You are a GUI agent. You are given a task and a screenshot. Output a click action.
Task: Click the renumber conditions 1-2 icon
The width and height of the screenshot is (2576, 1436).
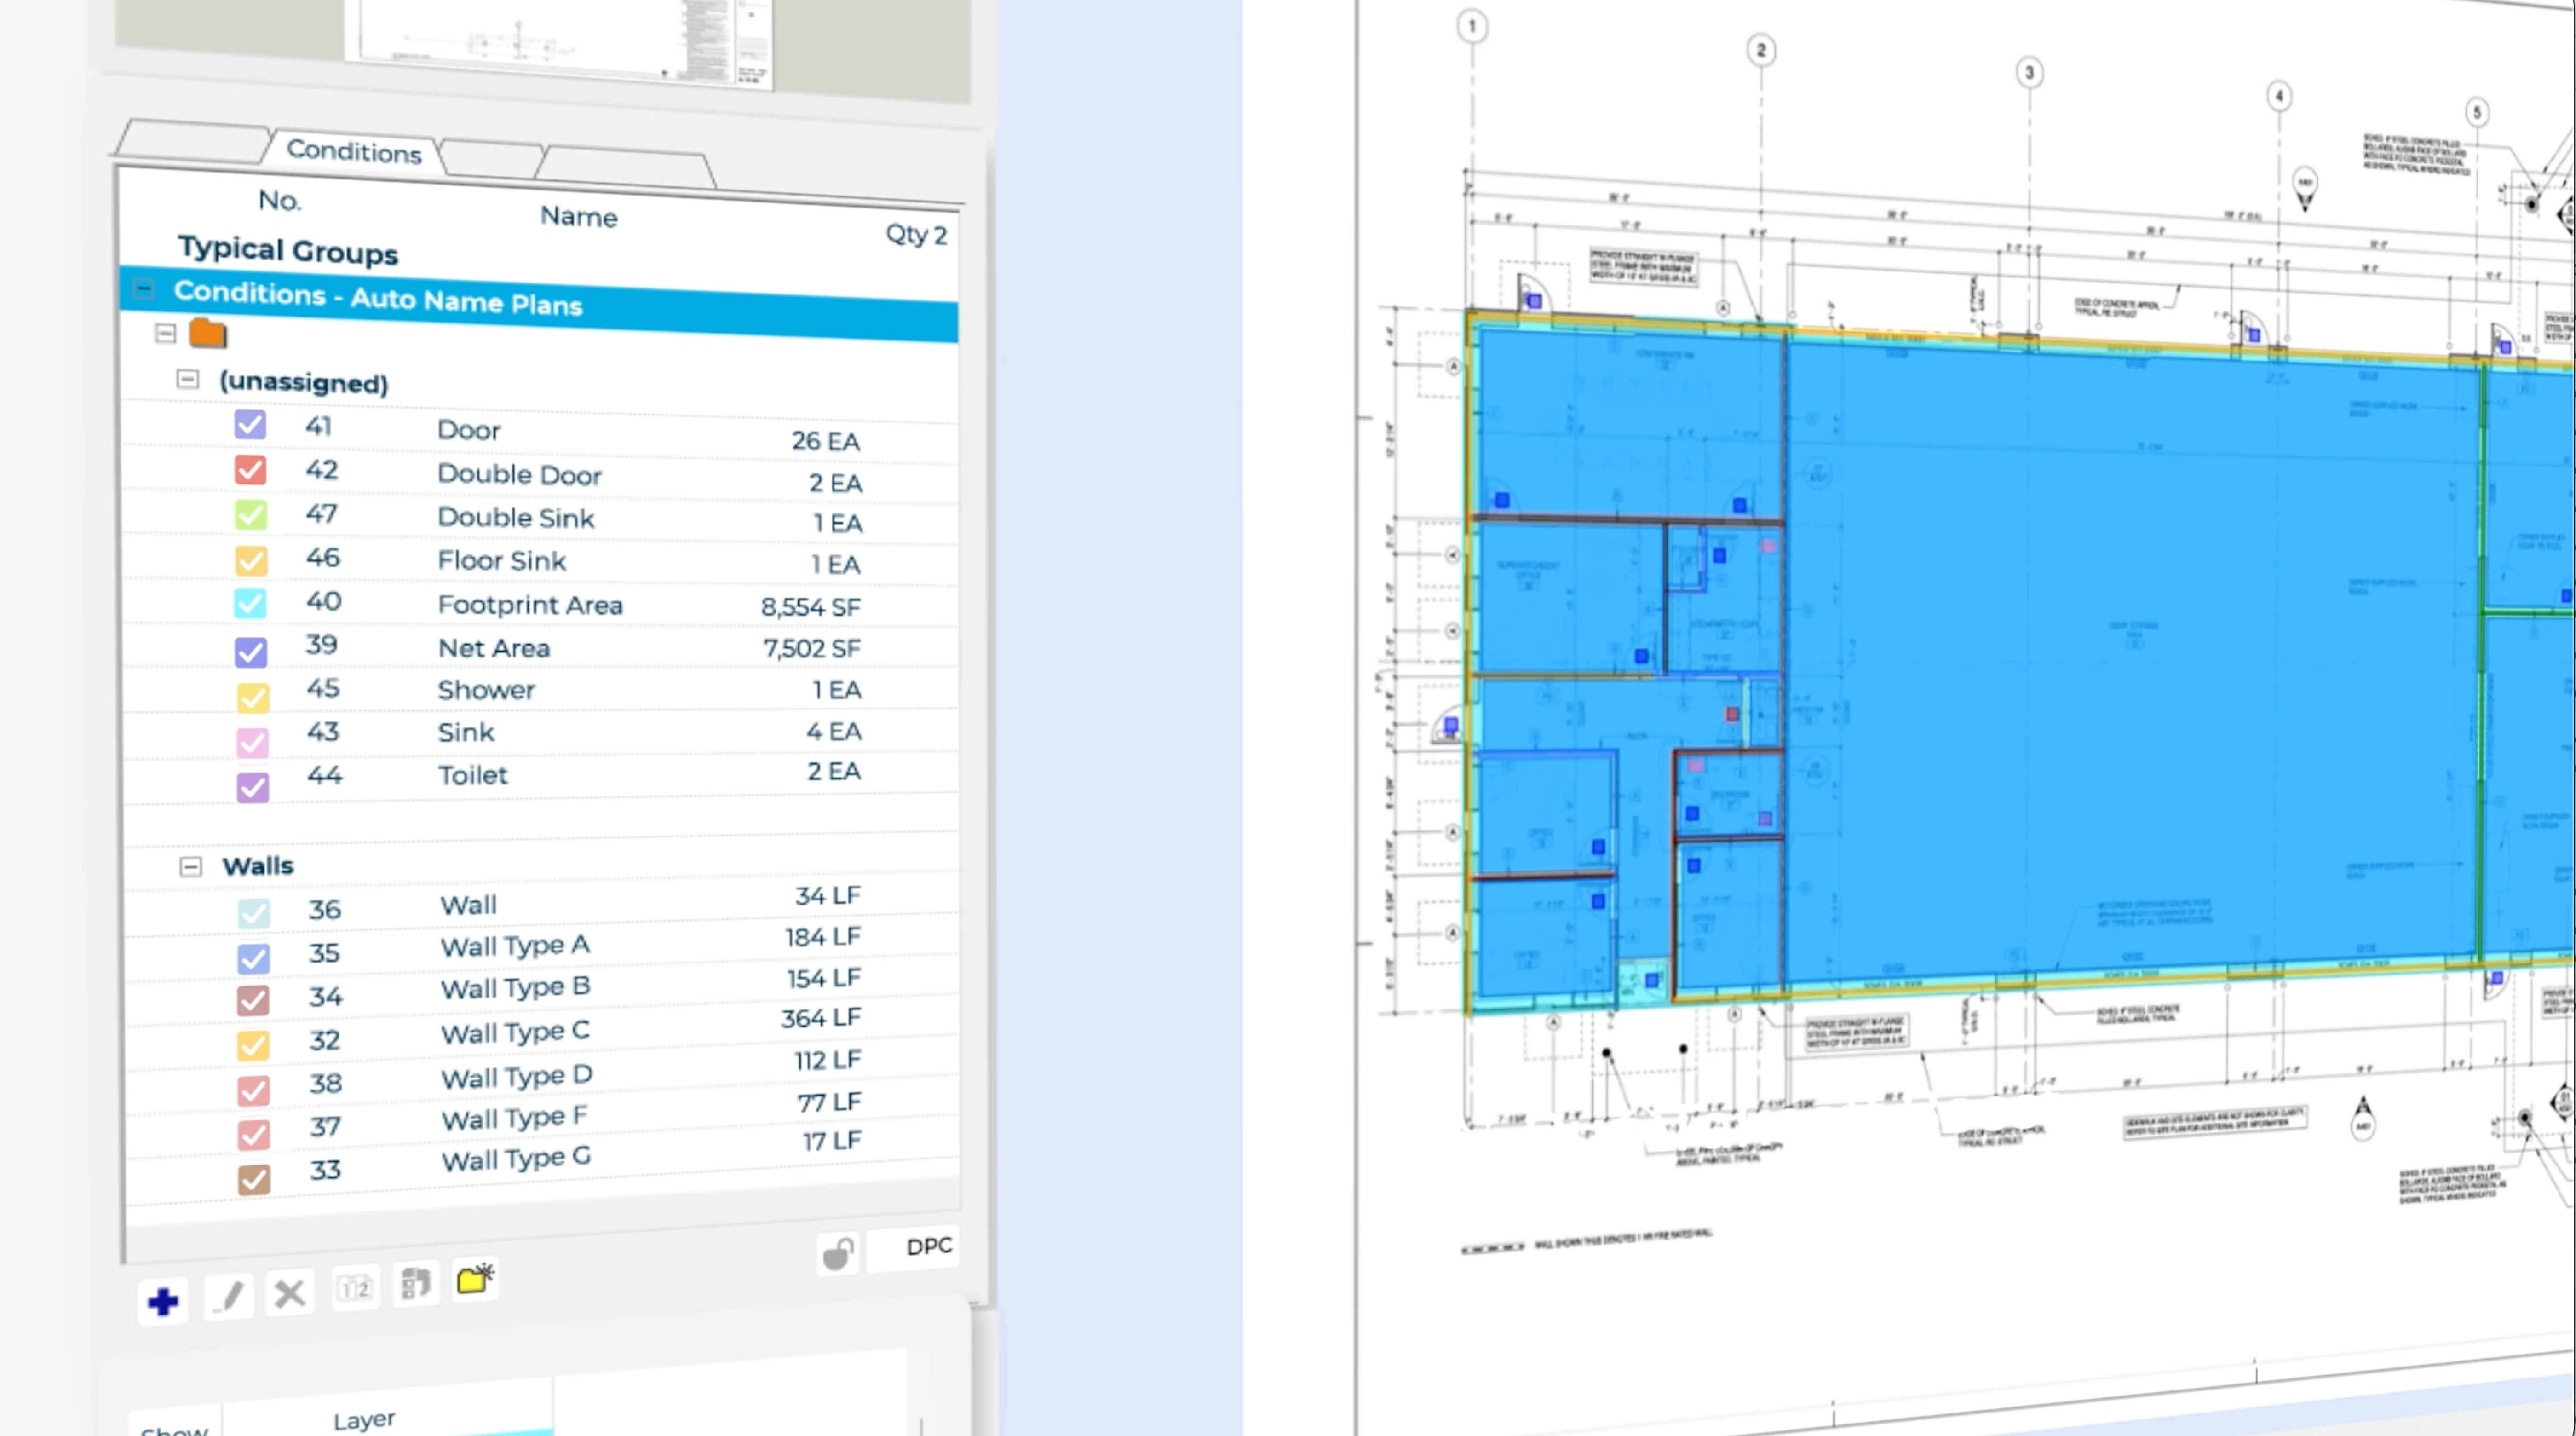(x=355, y=1288)
